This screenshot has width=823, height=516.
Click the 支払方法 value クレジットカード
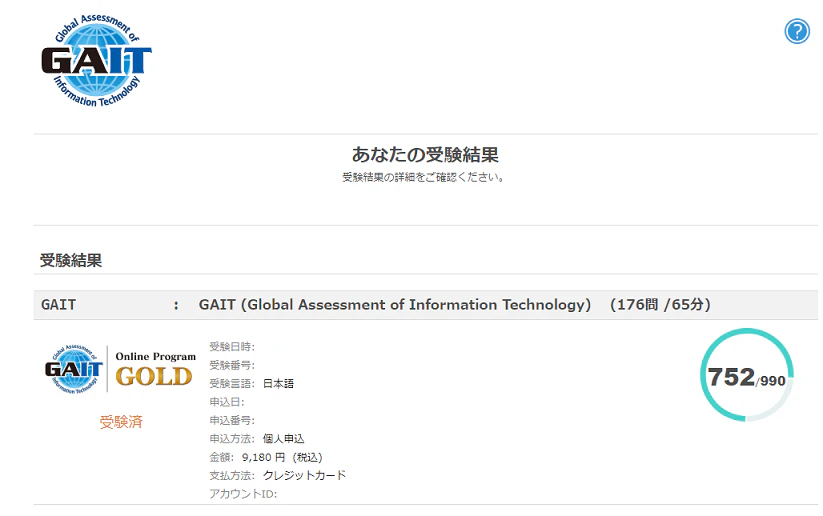tap(304, 476)
